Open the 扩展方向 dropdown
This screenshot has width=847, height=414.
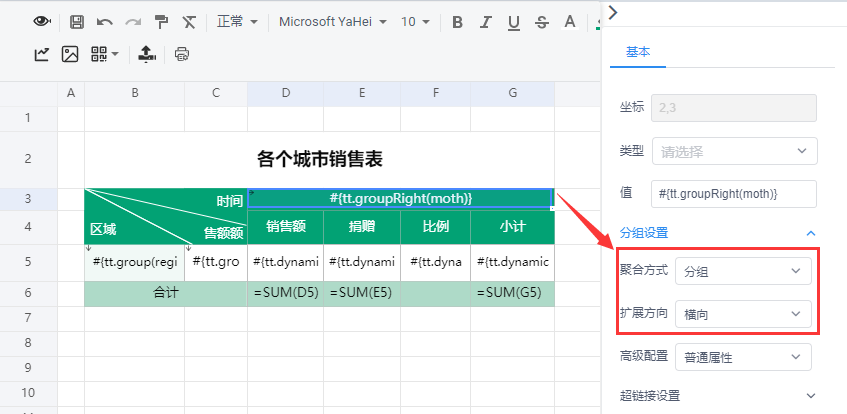[x=743, y=314]
